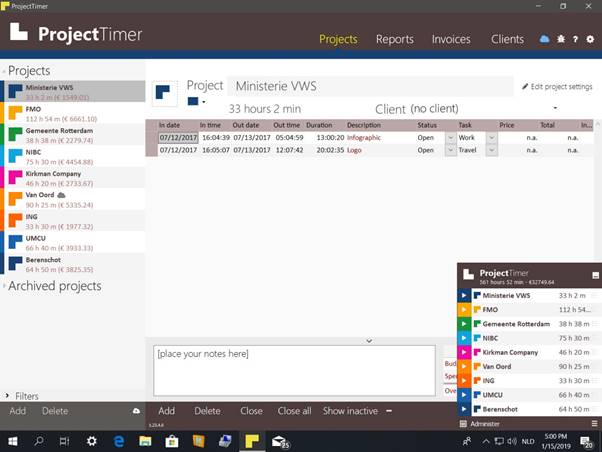The image size is (602, 452).
Task: Click the bug report icon in header
Action: (561, 39)
